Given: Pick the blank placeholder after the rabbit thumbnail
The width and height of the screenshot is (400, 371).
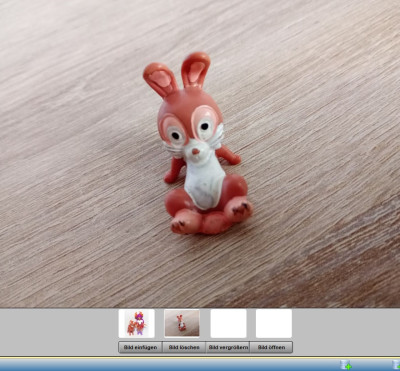Looking at the screenshot, I should pos(228,323).
